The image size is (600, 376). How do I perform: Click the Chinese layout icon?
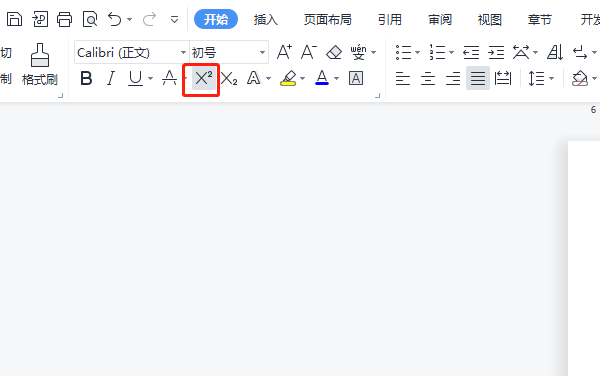(x=521, y=52)
